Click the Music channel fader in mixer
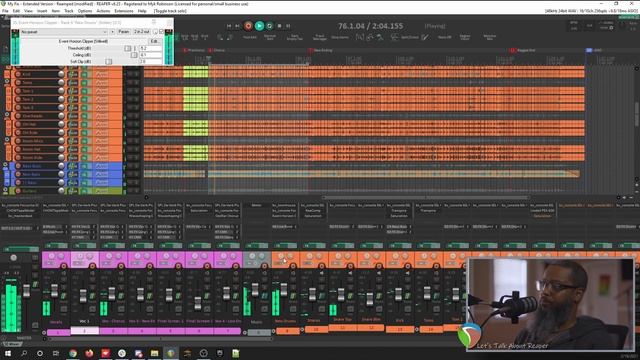Image resolution: width=640 pixels, height=360 pixels. (x=255, y=290)
